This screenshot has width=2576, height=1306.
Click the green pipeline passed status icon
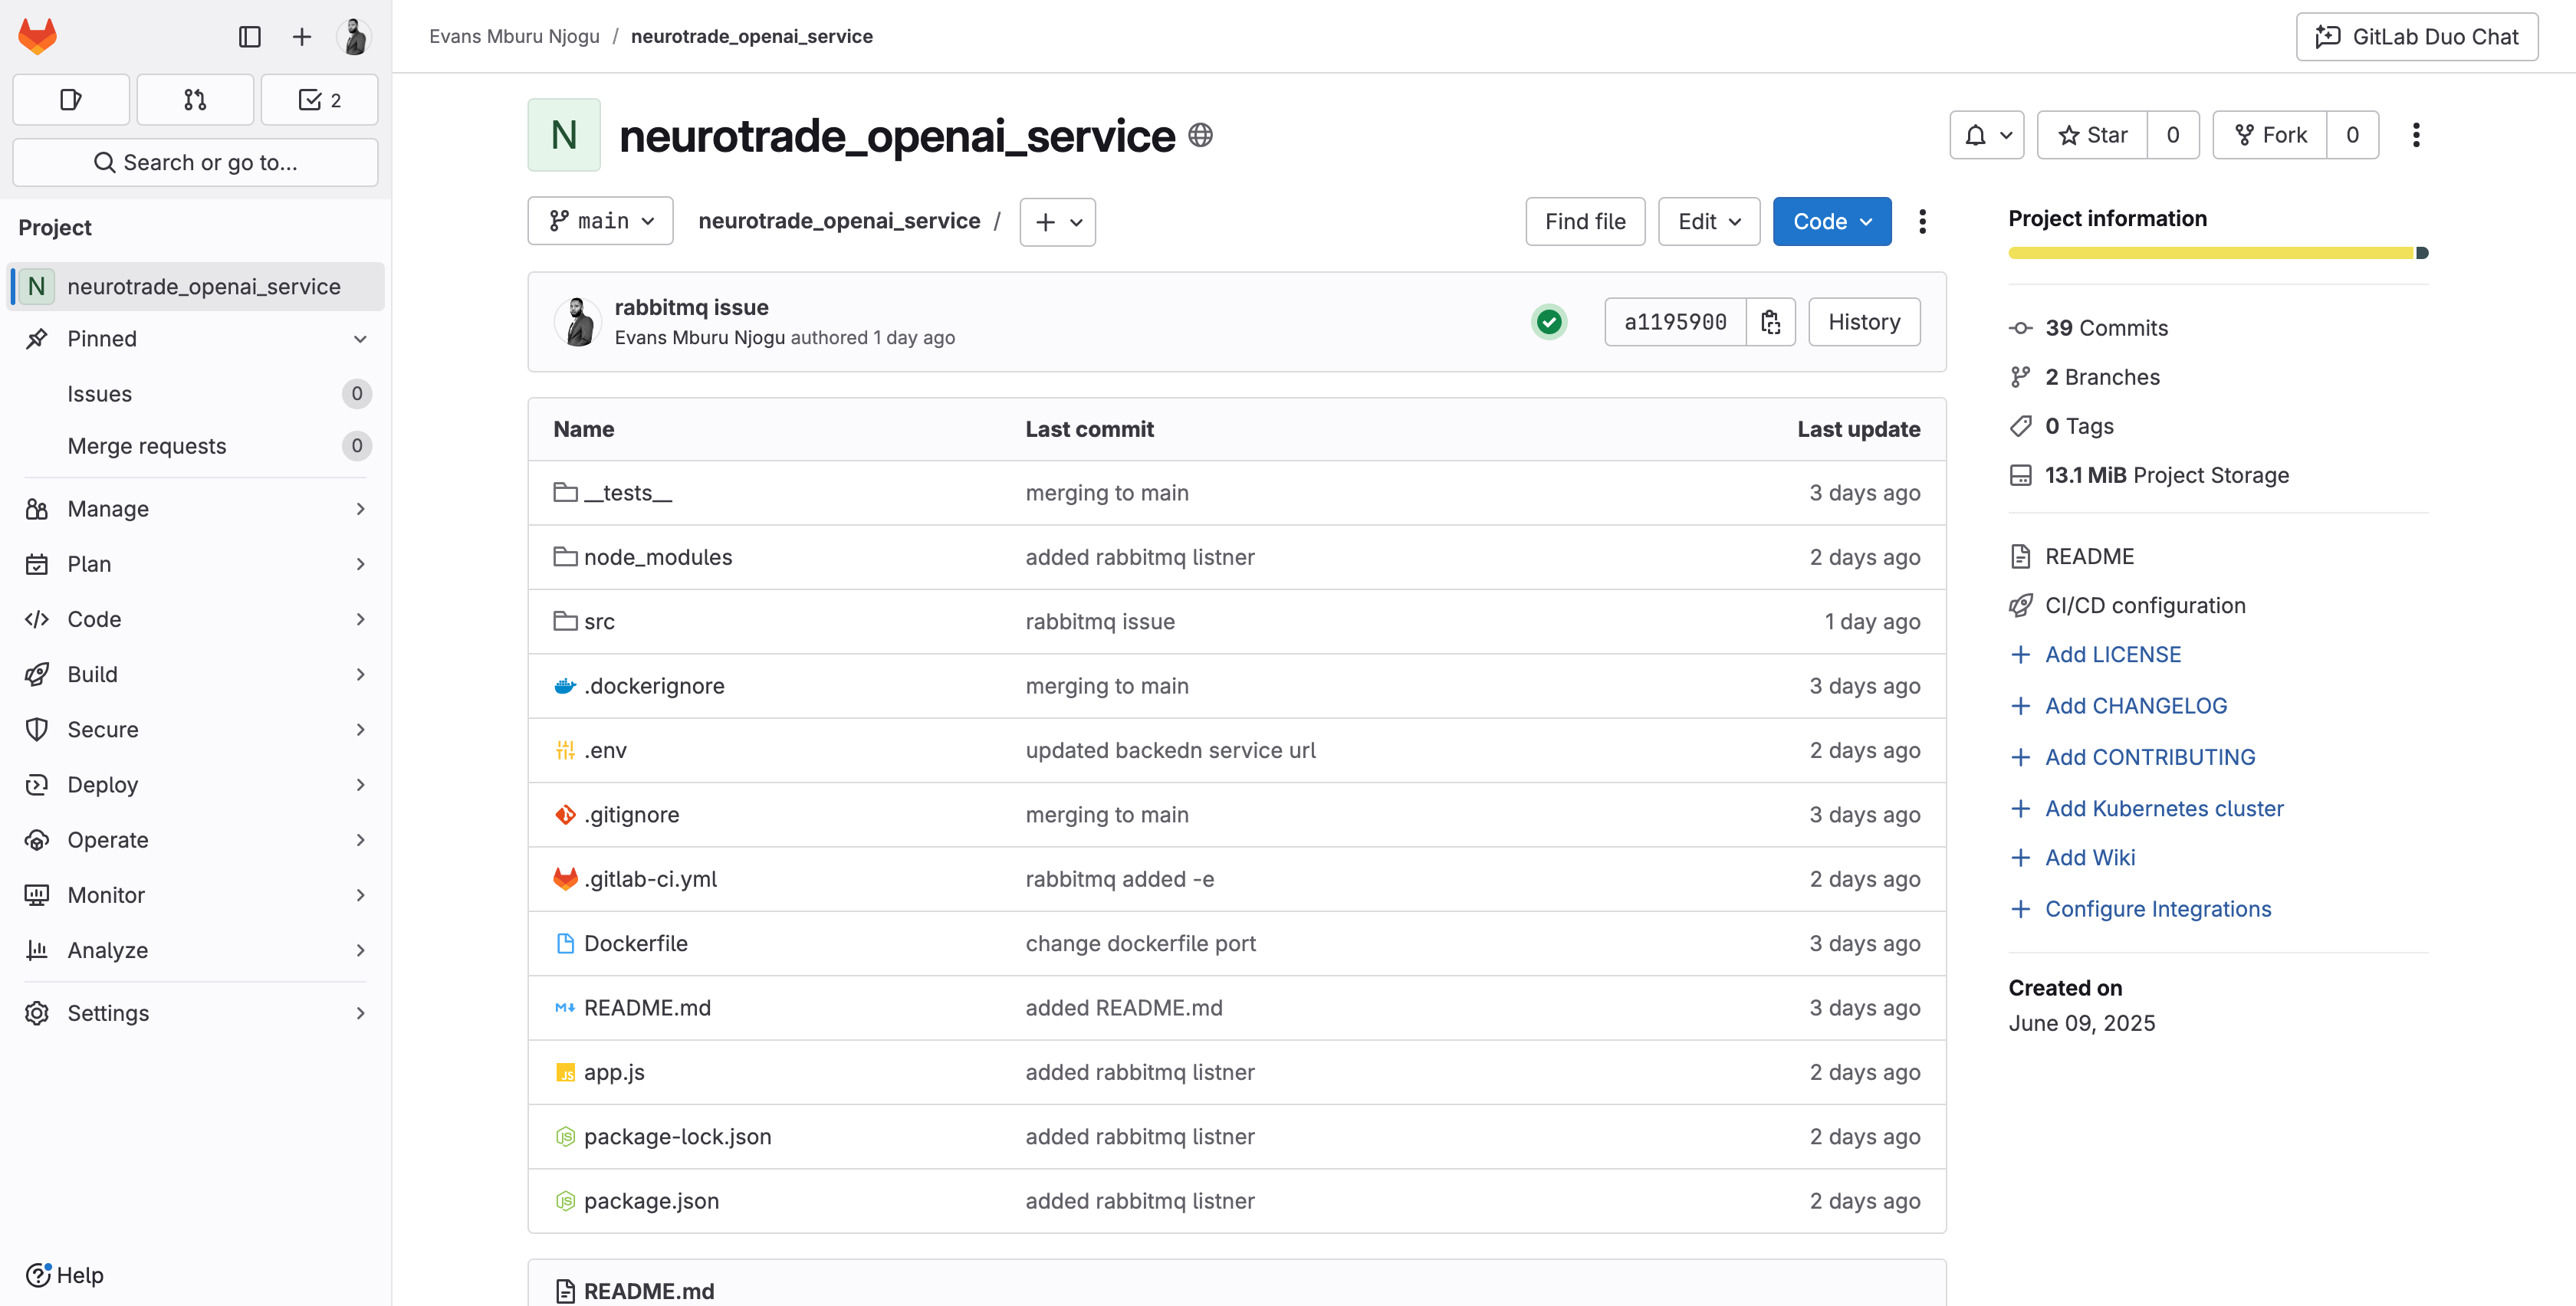click(x=1549, y=322)
